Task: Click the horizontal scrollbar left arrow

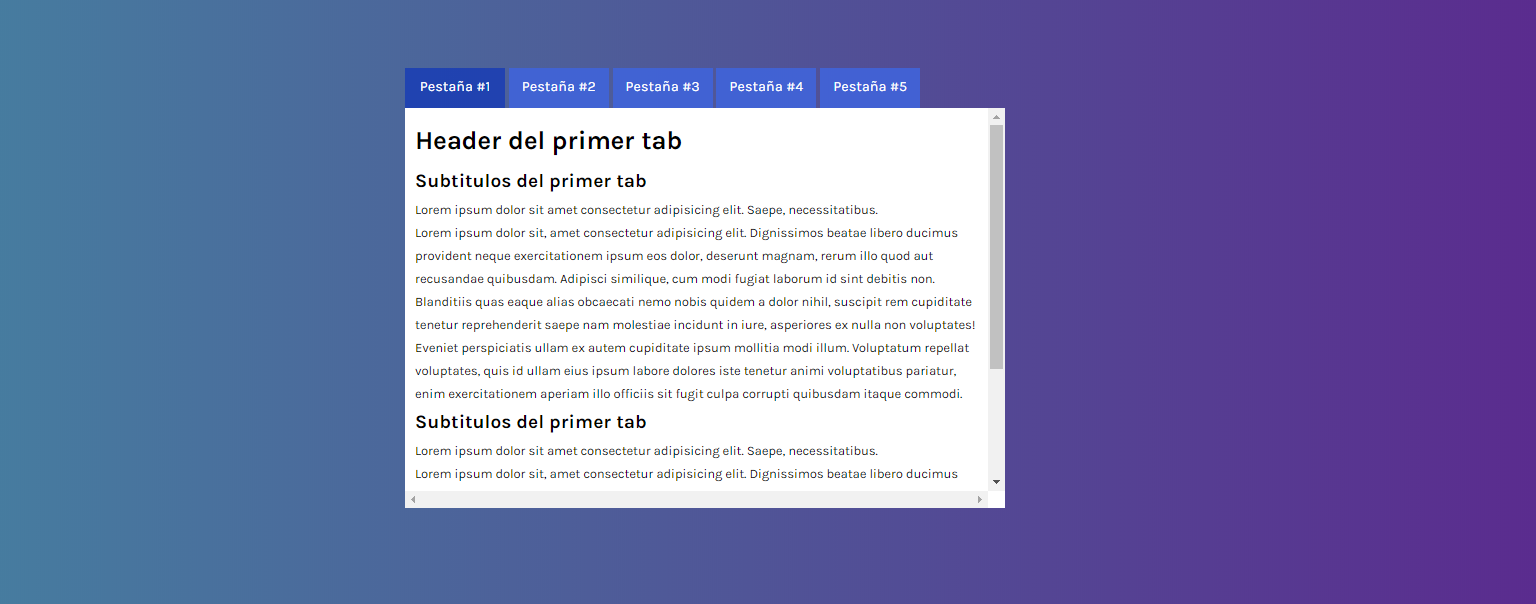Action: coord(413,499)
